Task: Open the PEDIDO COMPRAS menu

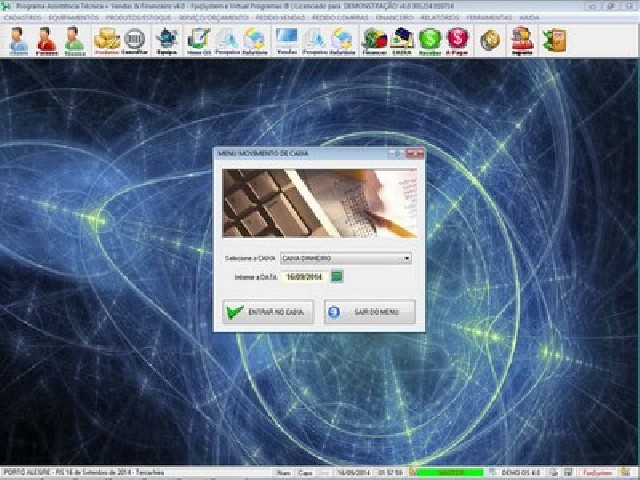Action: (x=340, y=18)
